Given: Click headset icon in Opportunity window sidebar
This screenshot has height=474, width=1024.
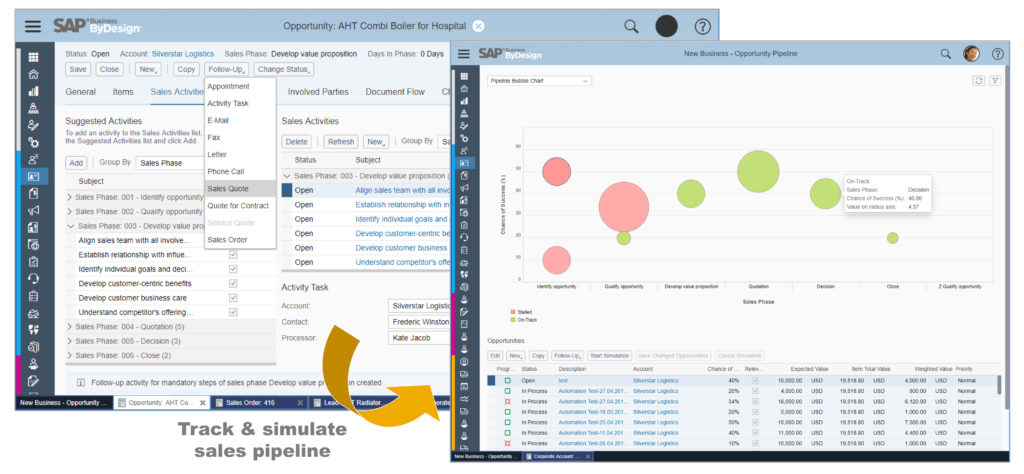Looking at the screenshot, I should (x=33, y=278).
